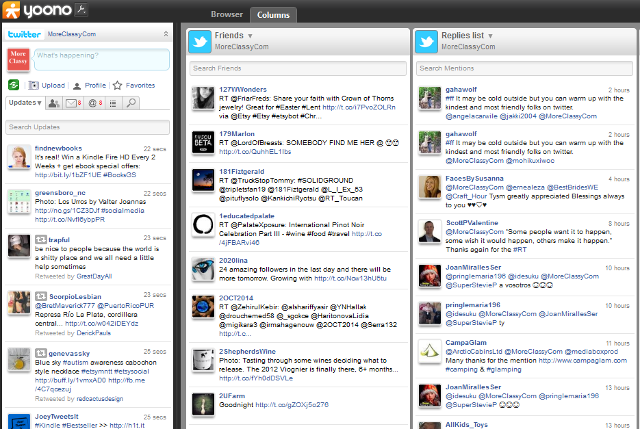Click 1educatedpalate avatar
The width and height of the screenshot is (640, 429).
tap(203, 225)
